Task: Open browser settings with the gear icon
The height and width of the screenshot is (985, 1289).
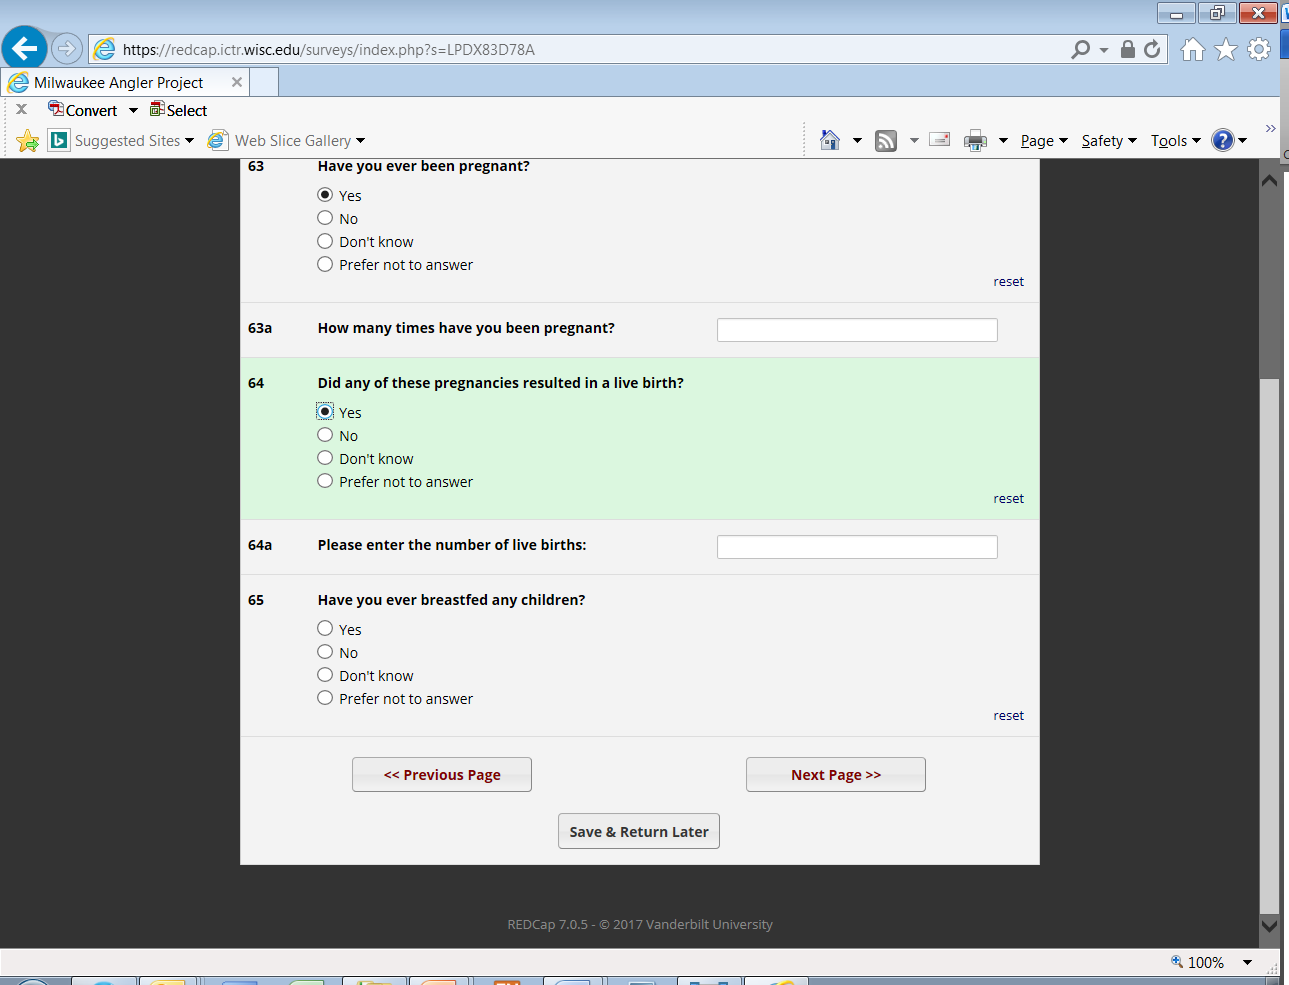Action: point(1259,49)
